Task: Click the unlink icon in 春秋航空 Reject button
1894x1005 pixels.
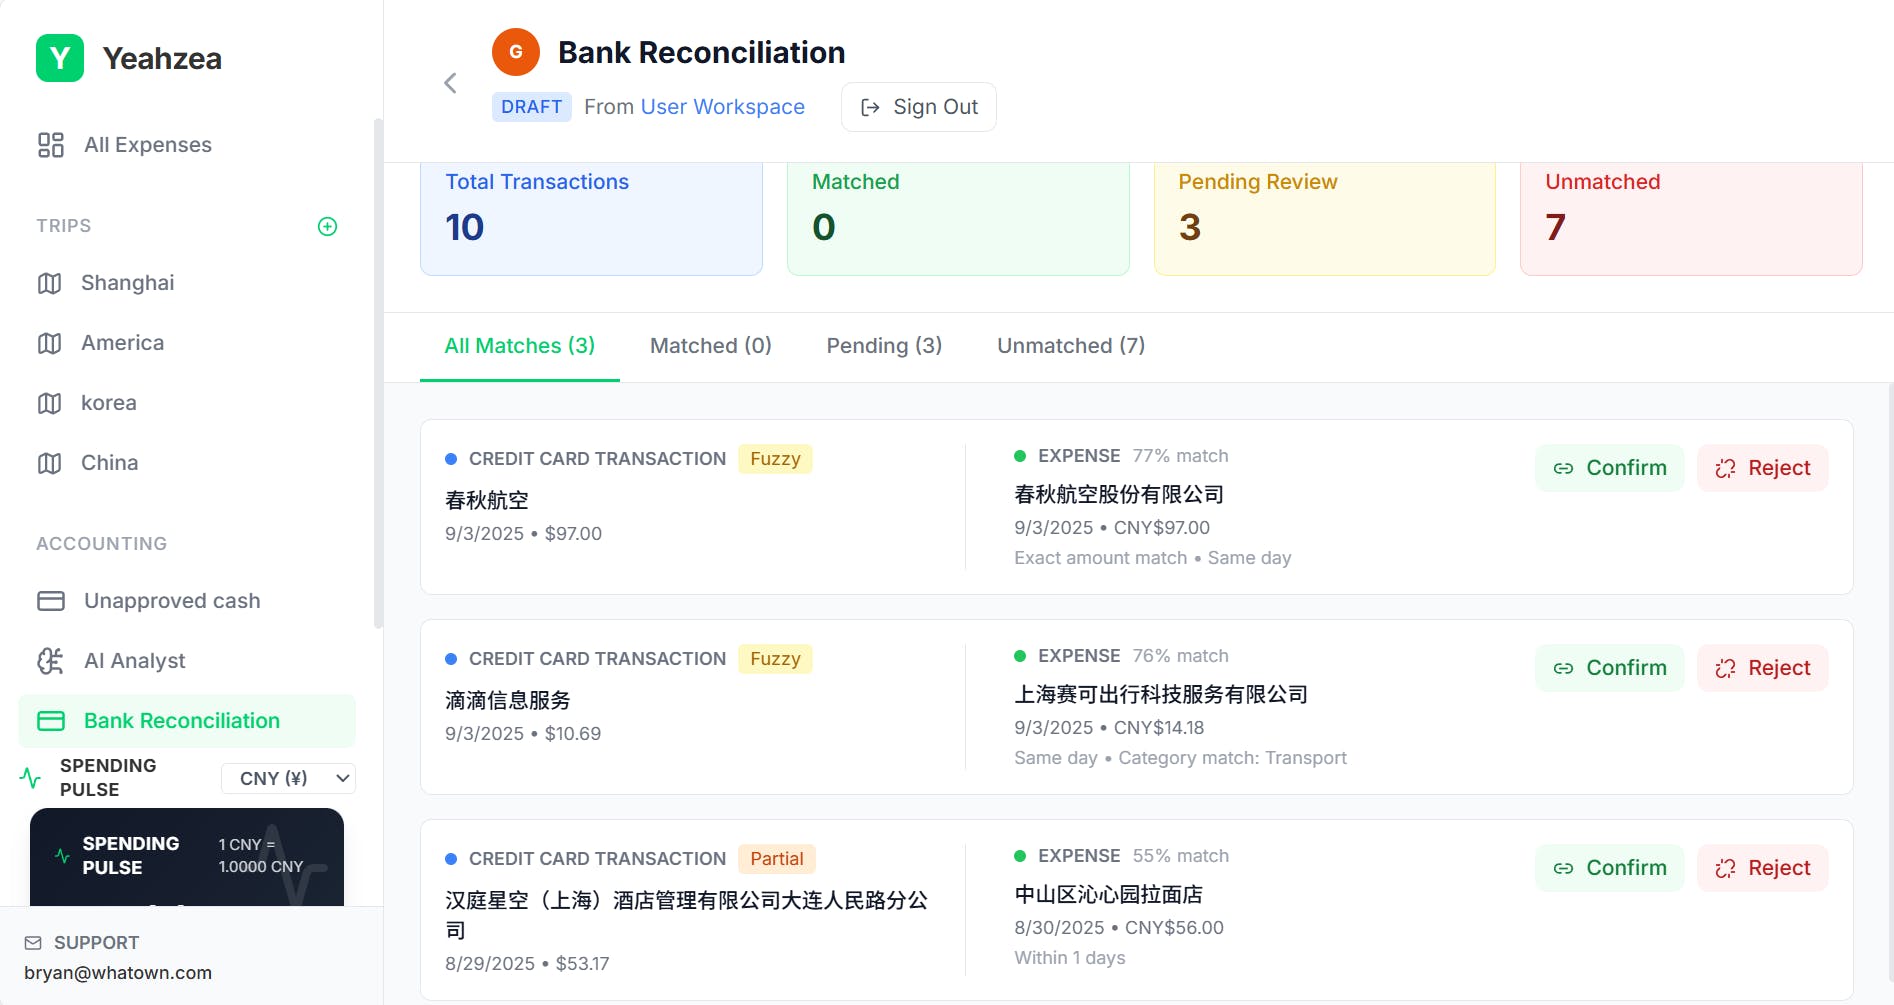Action: tap(1725, 468)
